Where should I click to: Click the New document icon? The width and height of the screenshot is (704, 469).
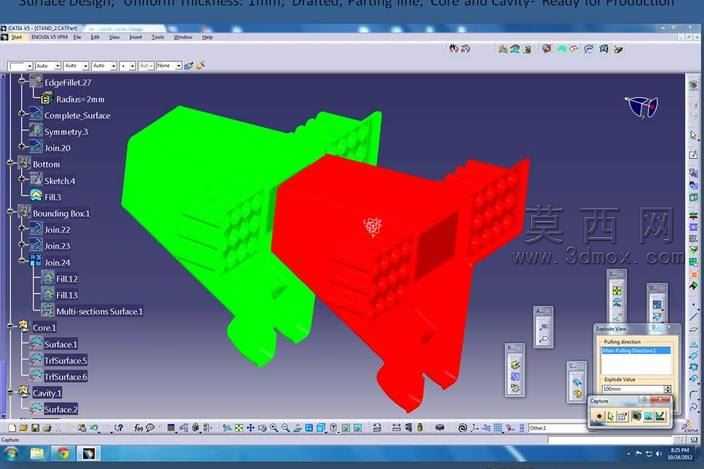12,428
